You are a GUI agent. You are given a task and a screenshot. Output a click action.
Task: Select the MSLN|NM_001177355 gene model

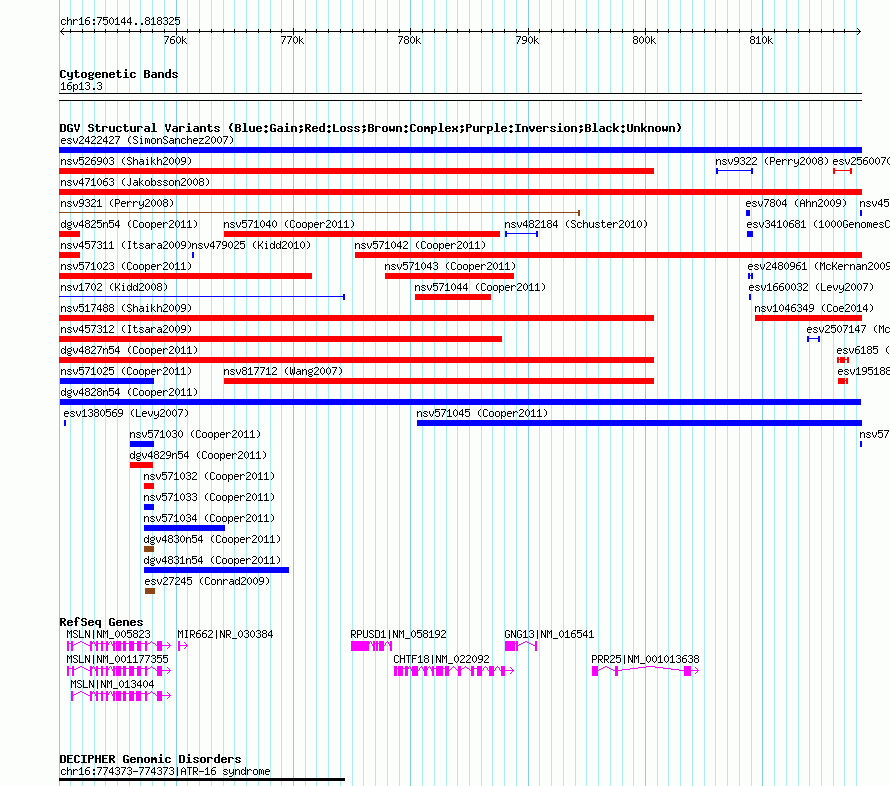pyautogui.click(x=119, y=671)
